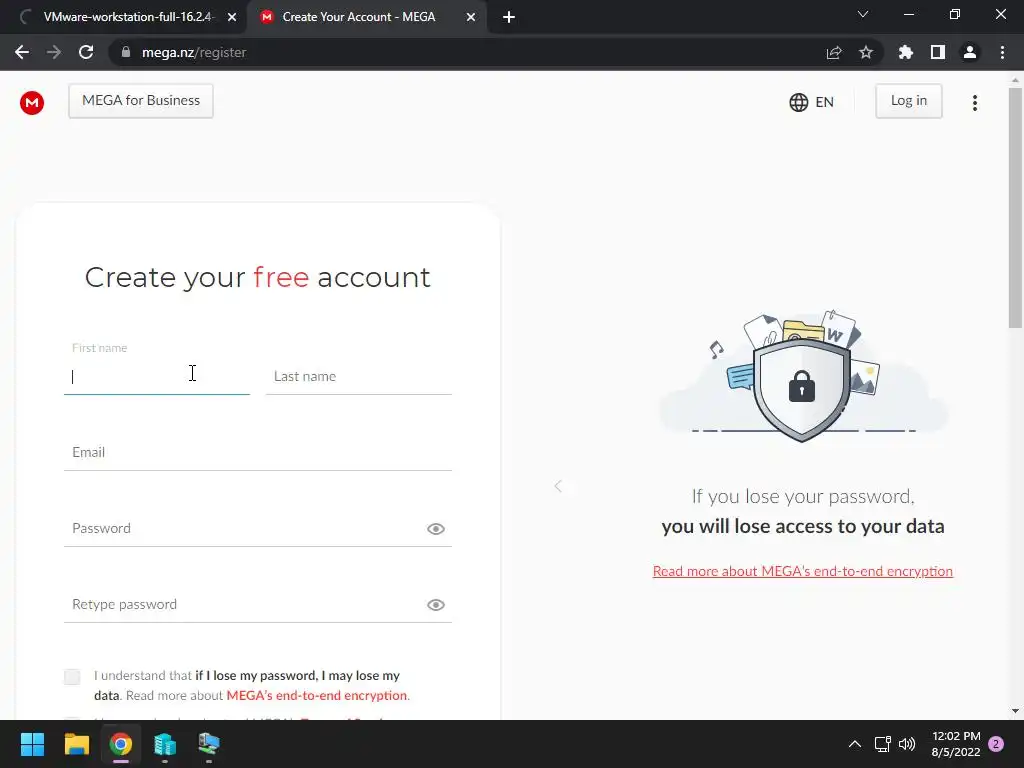This screenshot has height=768, width=1024.
Task: Open Chrome three-dot settings menu
Action: point(1002,52)
